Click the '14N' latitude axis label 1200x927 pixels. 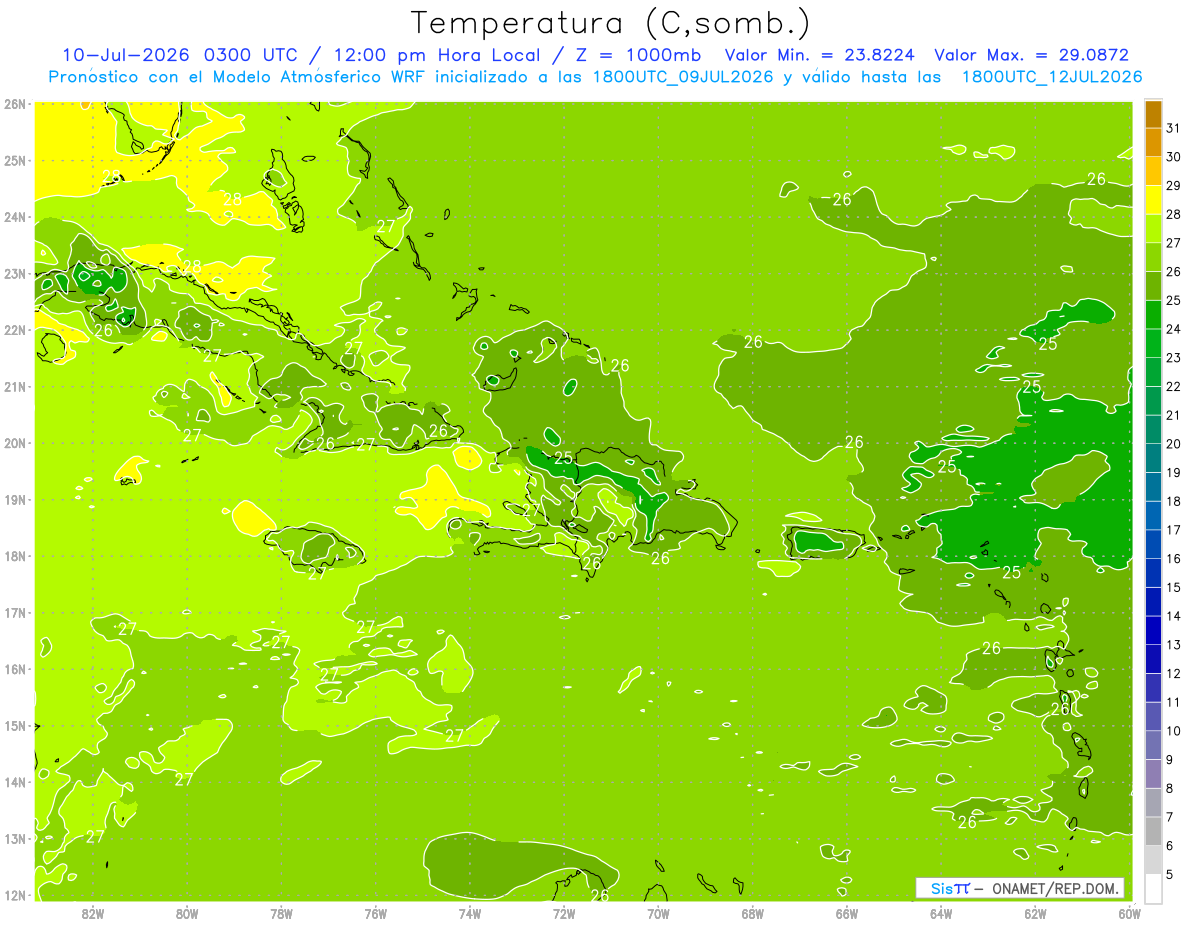(x=14, y=782)
